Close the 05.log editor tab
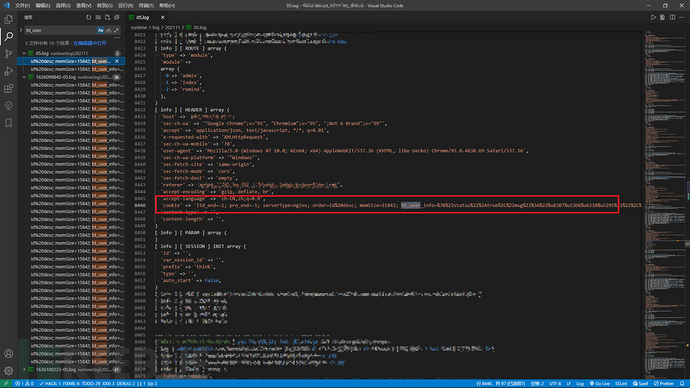This screenshot has height=388, width=690. (162, 17)
